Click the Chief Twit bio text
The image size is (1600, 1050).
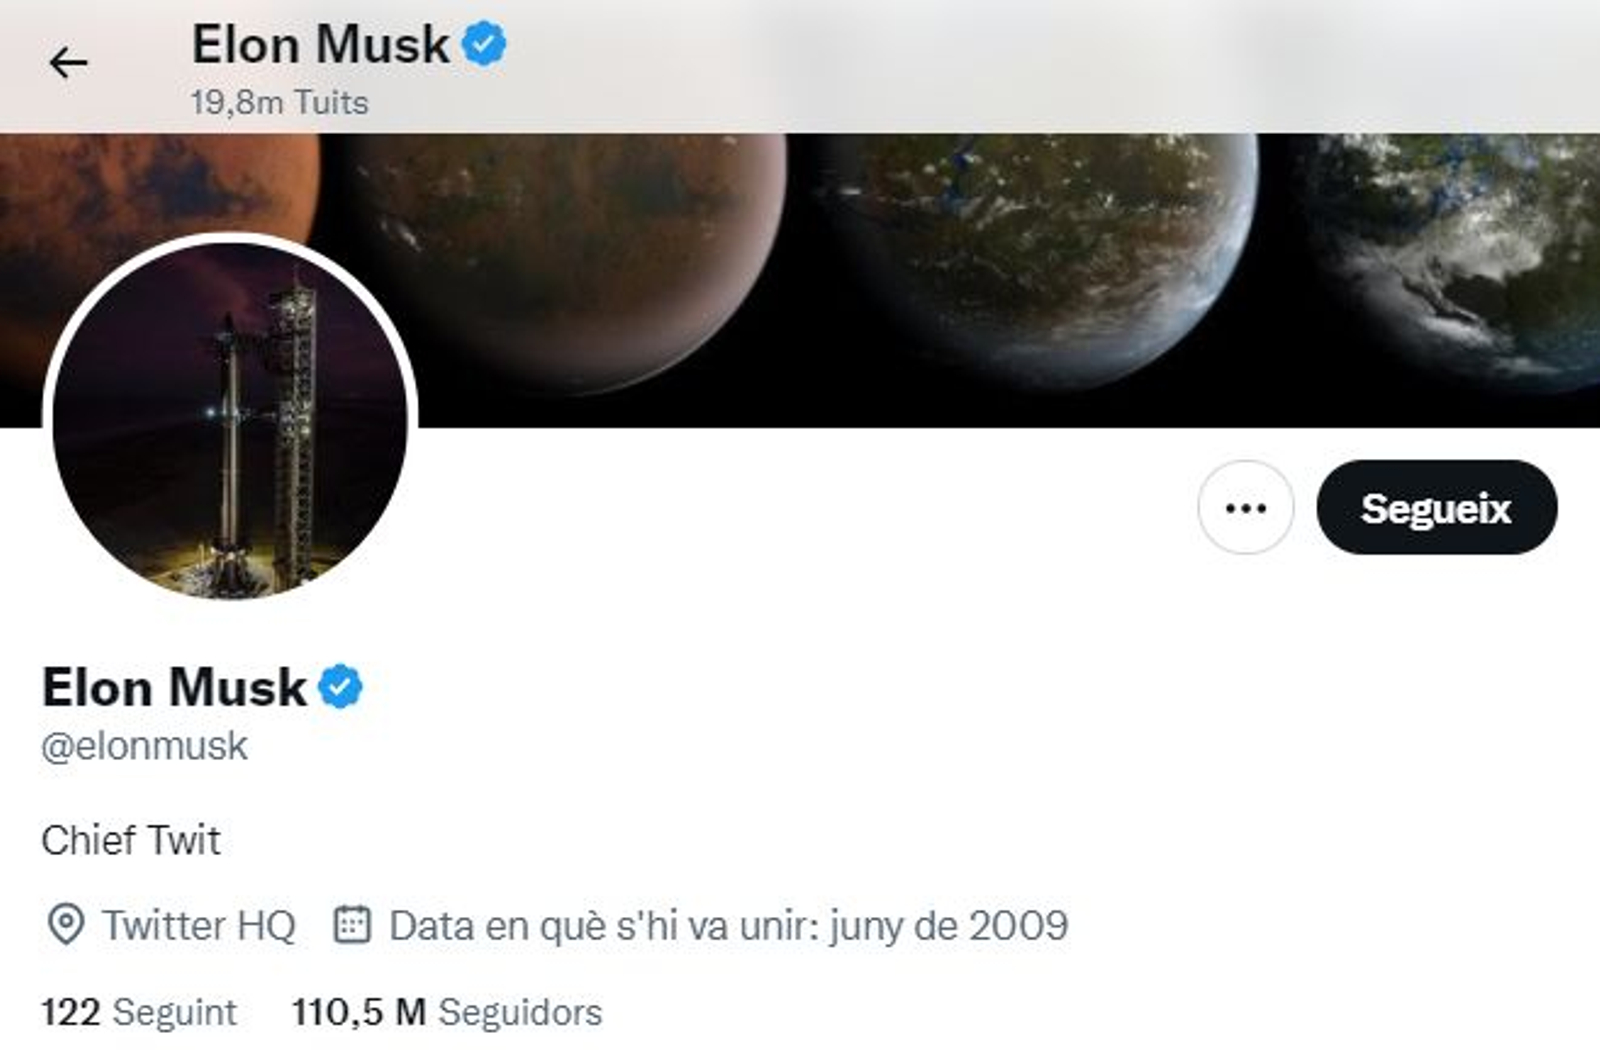[131, 842]
